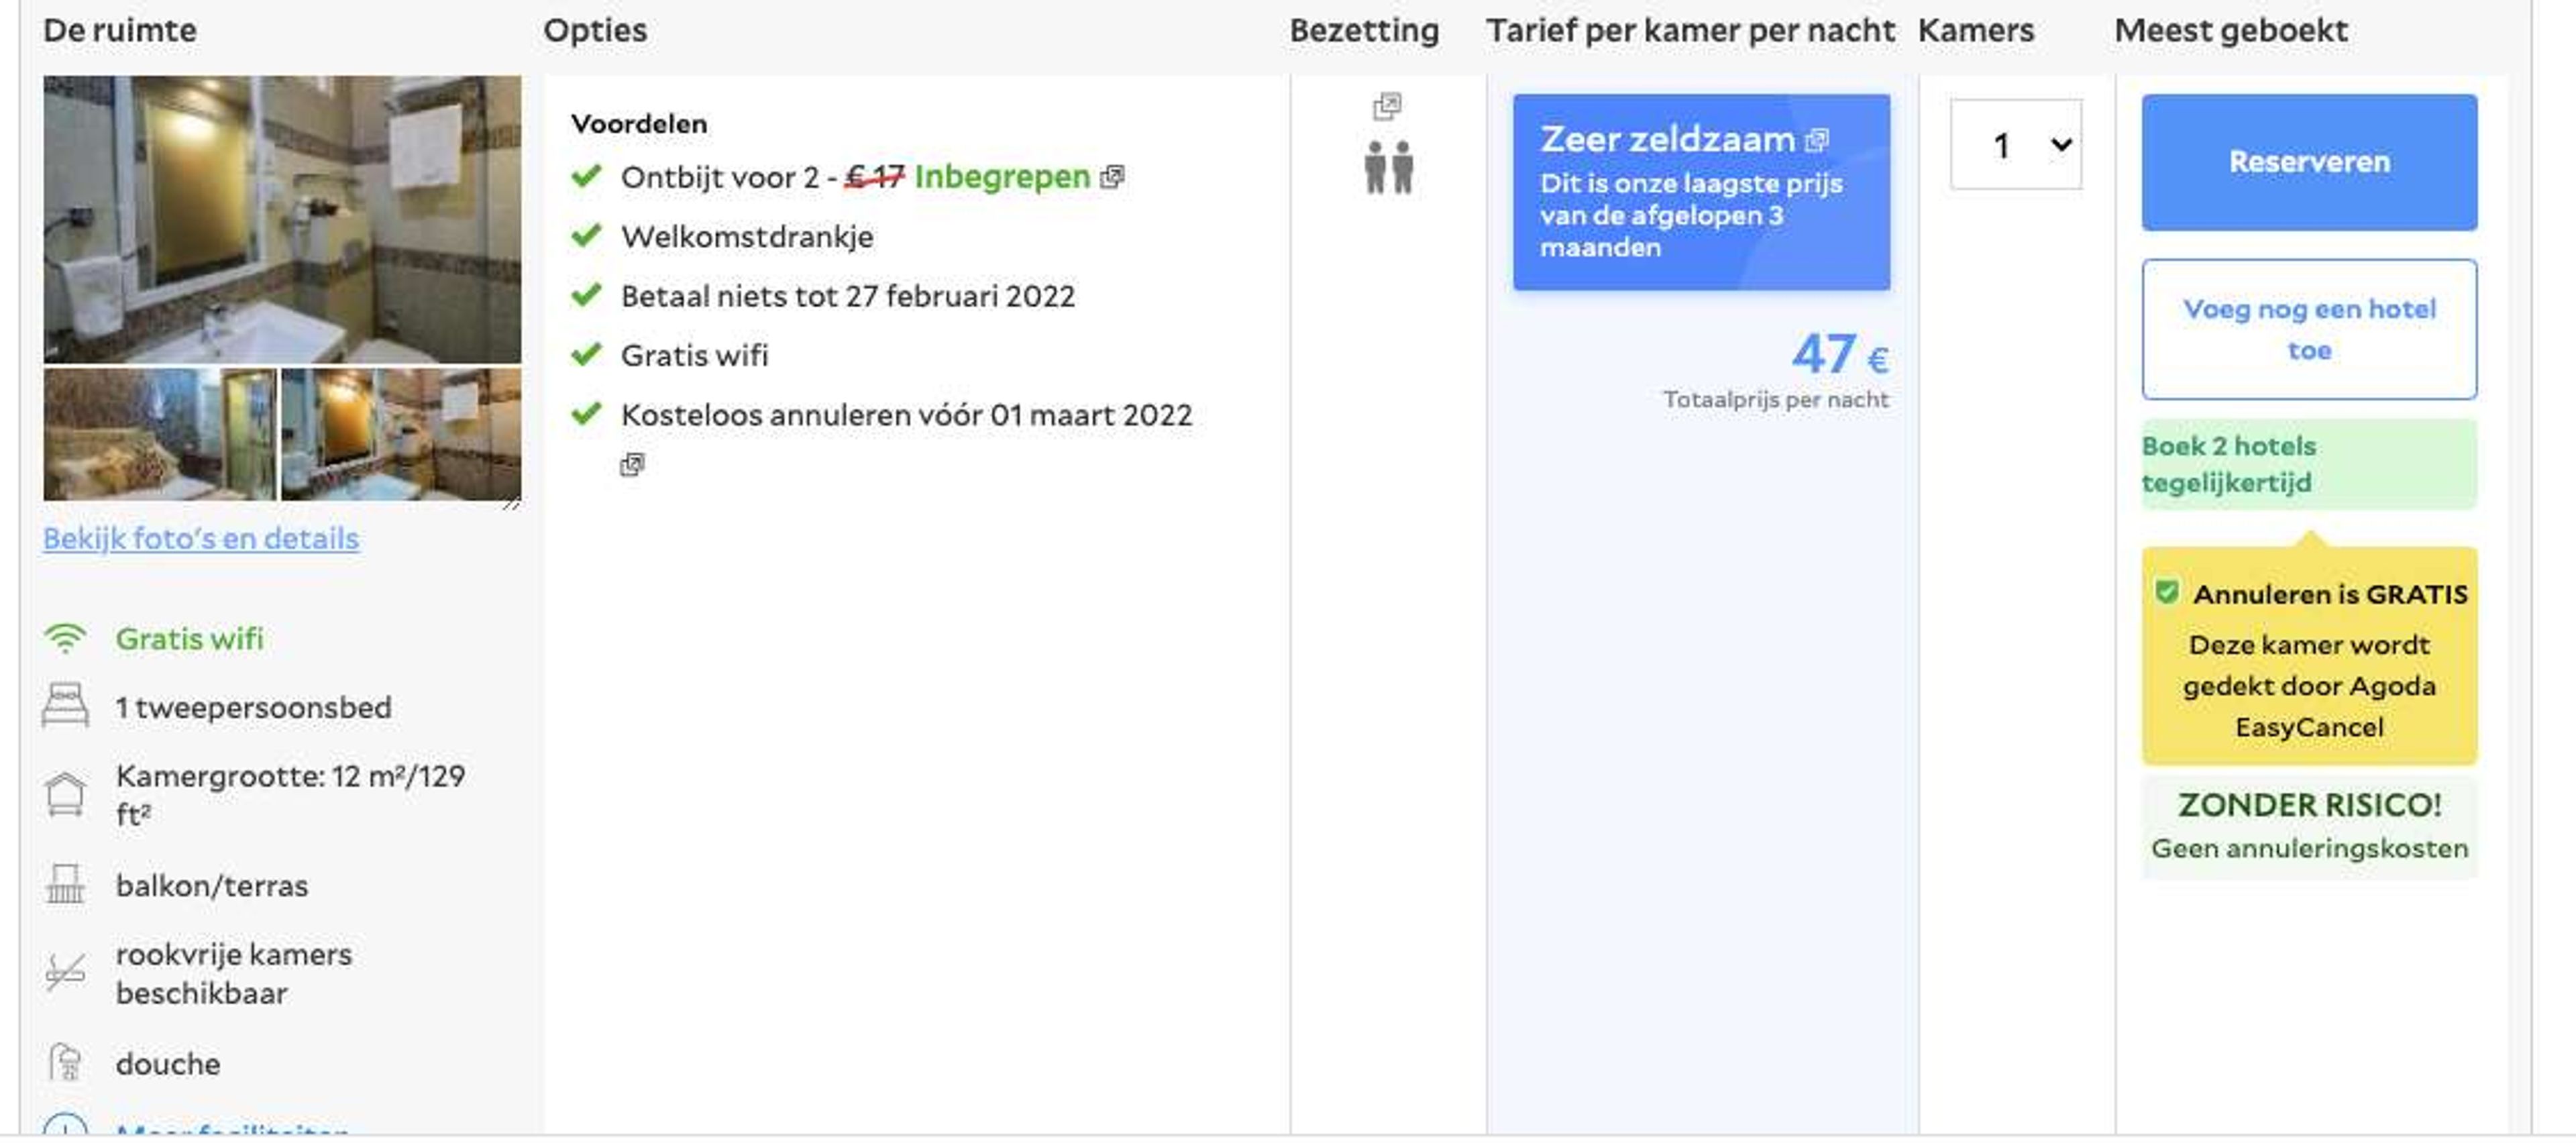Click the popup icon next to Inbegrepen
This screenshot has height=1143, width=2576.
pyautogui.click(x=1112, y=178)
